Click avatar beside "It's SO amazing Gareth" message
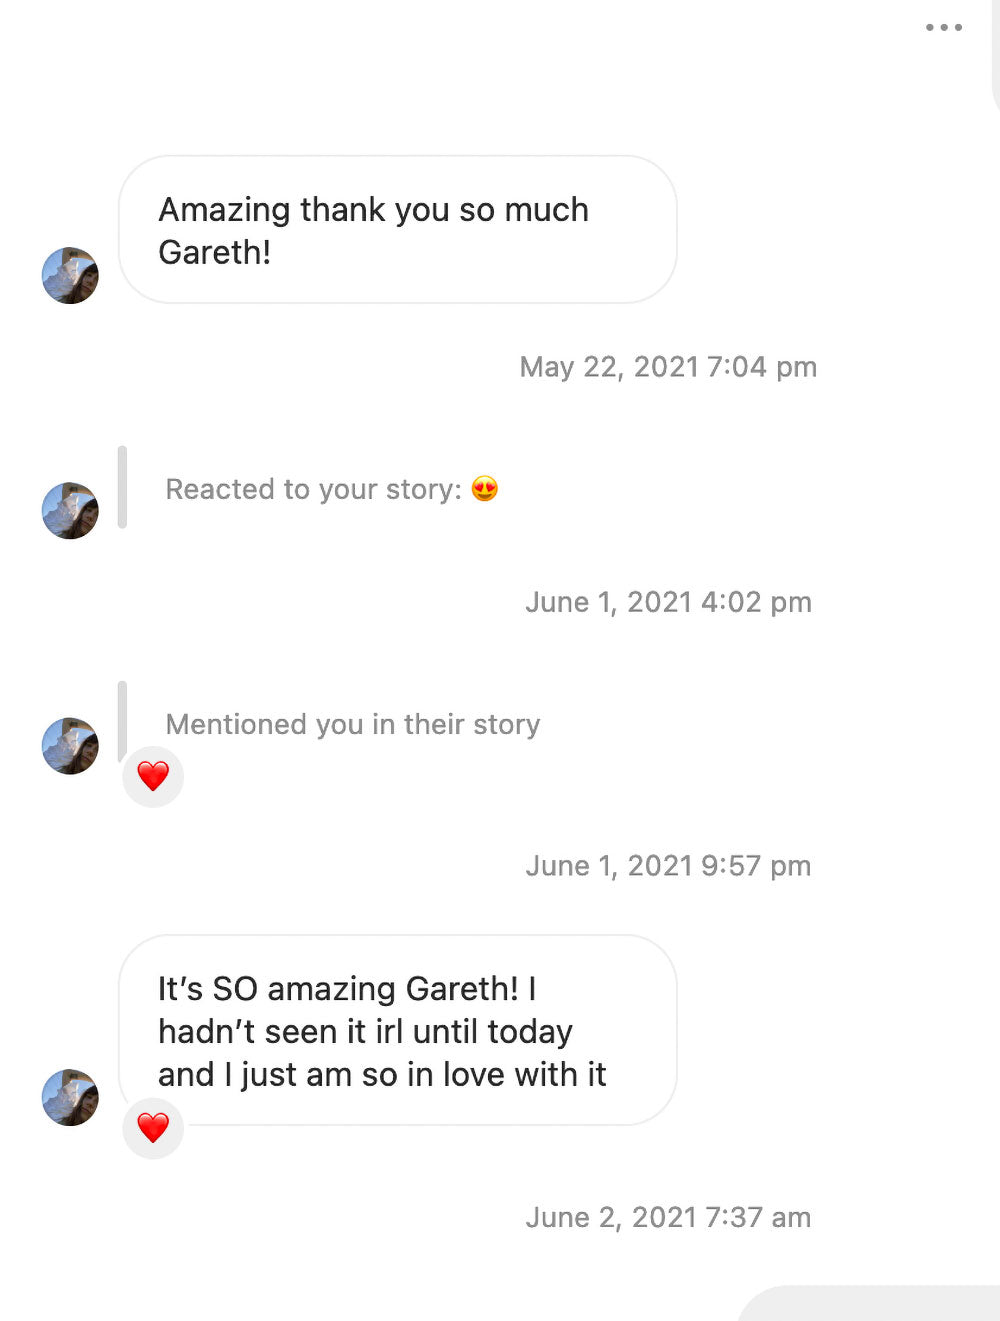Viewport: 1000px width, 1321px height. (x=70, y=1097)
